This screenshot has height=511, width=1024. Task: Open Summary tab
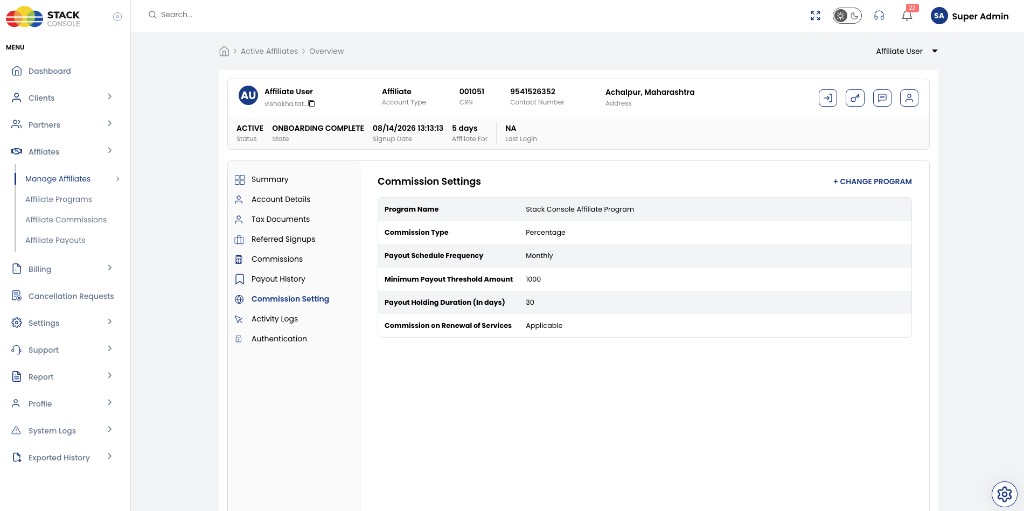pos(269,180)
